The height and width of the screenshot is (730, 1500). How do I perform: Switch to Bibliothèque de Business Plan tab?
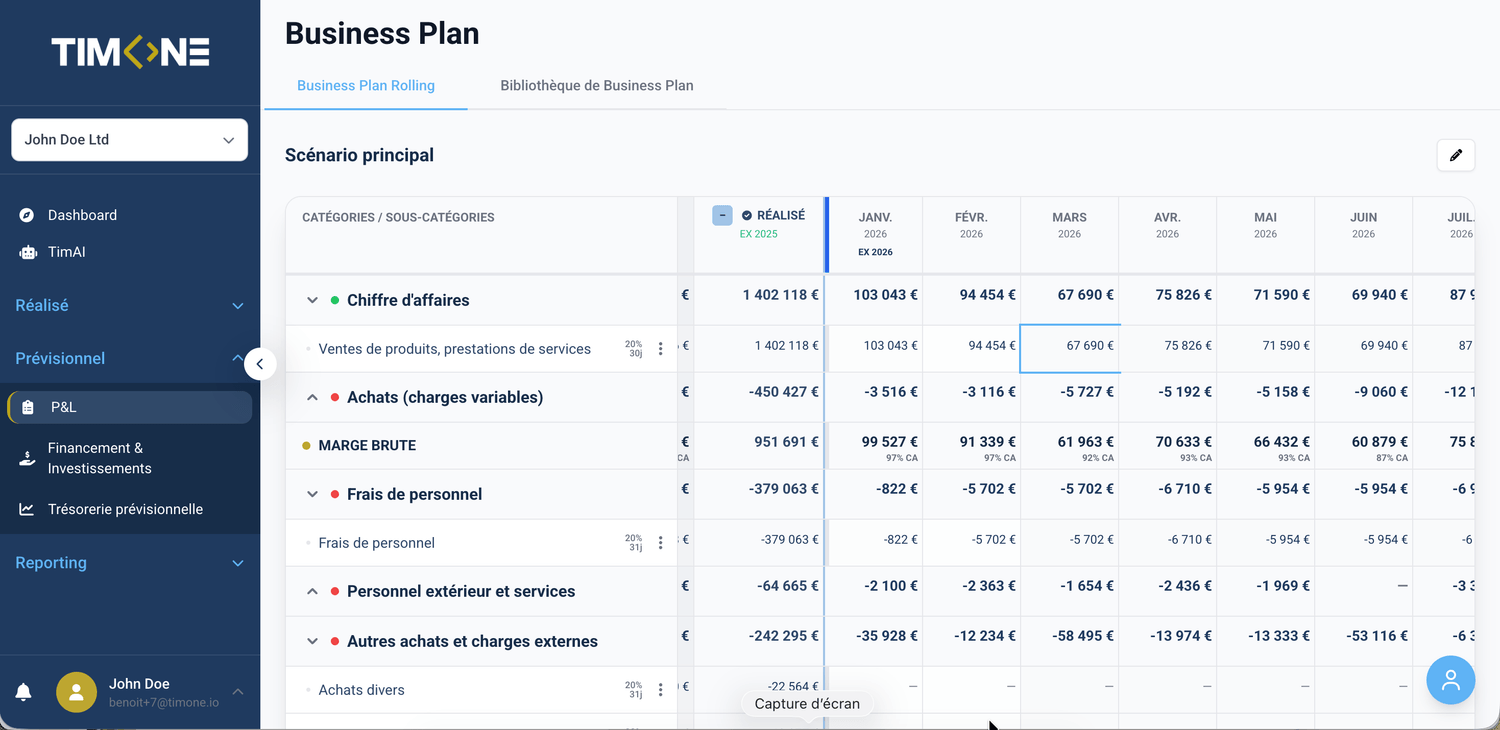pyautogui.click(x=596, y=85)
